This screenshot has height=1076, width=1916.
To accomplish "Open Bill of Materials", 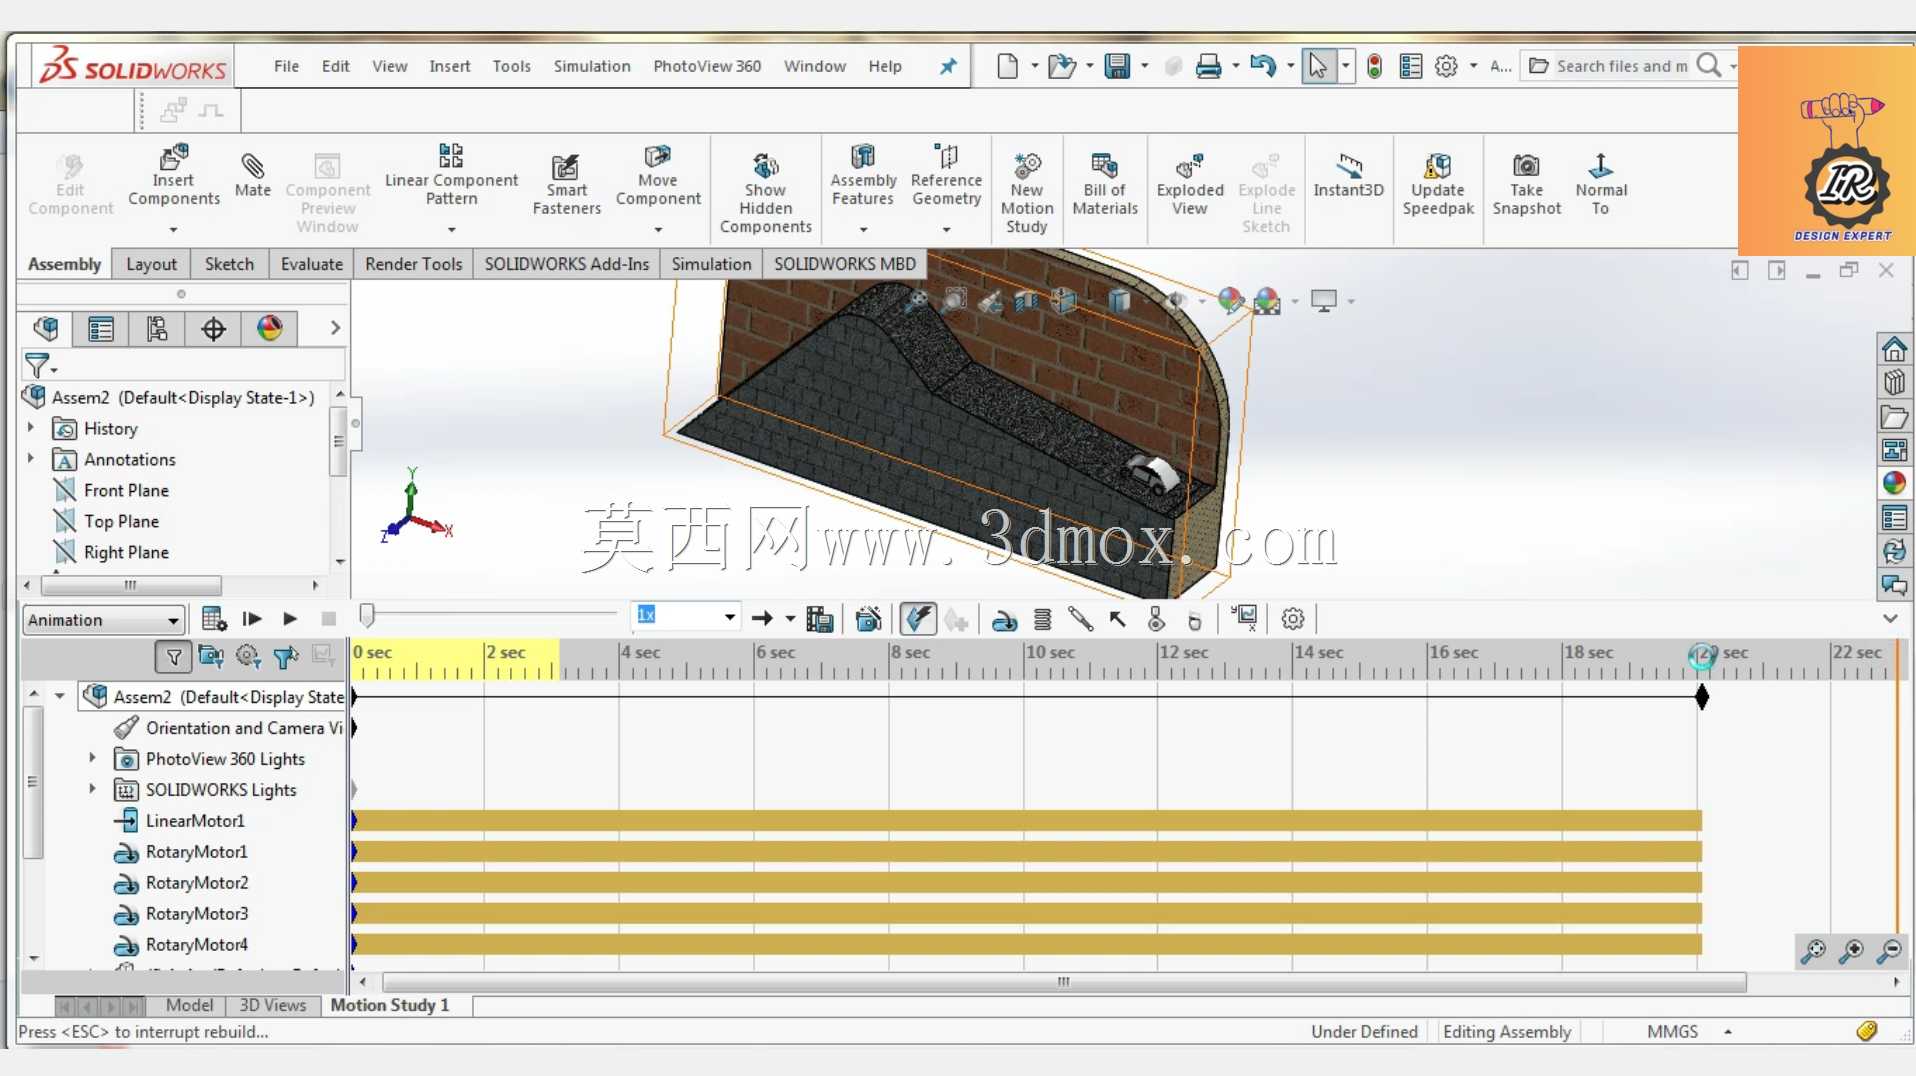I will coord(1105,185).
